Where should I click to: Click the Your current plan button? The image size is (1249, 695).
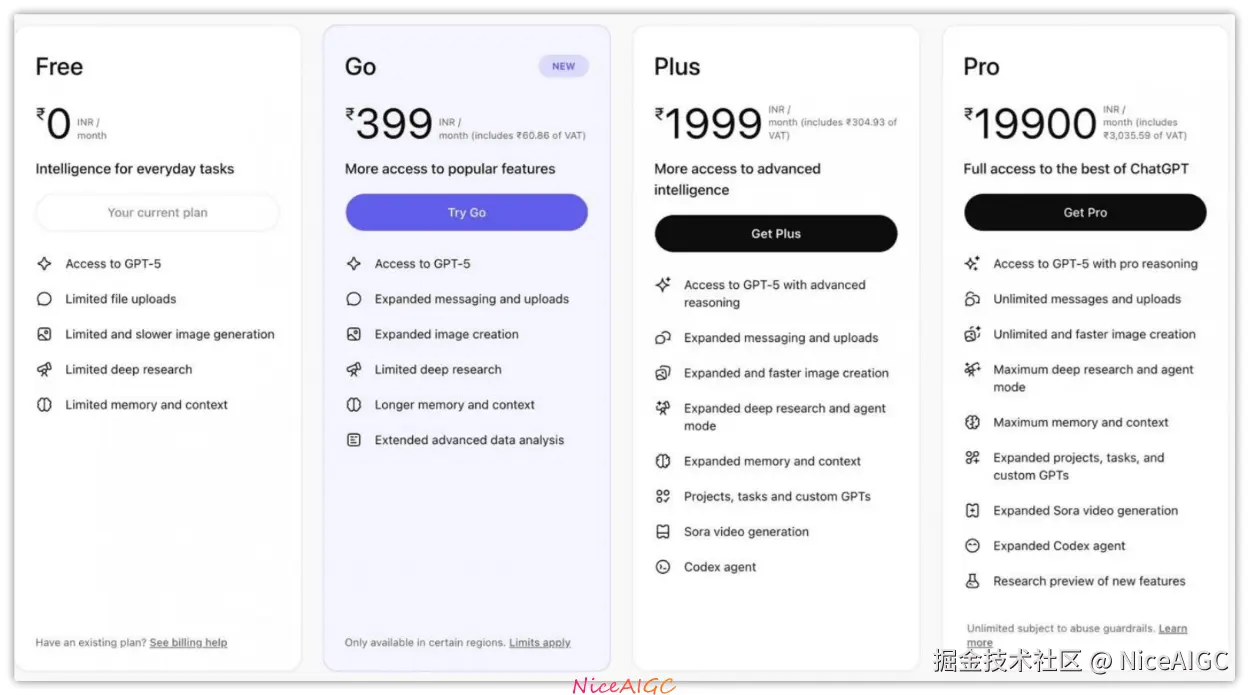click(x=157, y=213)
